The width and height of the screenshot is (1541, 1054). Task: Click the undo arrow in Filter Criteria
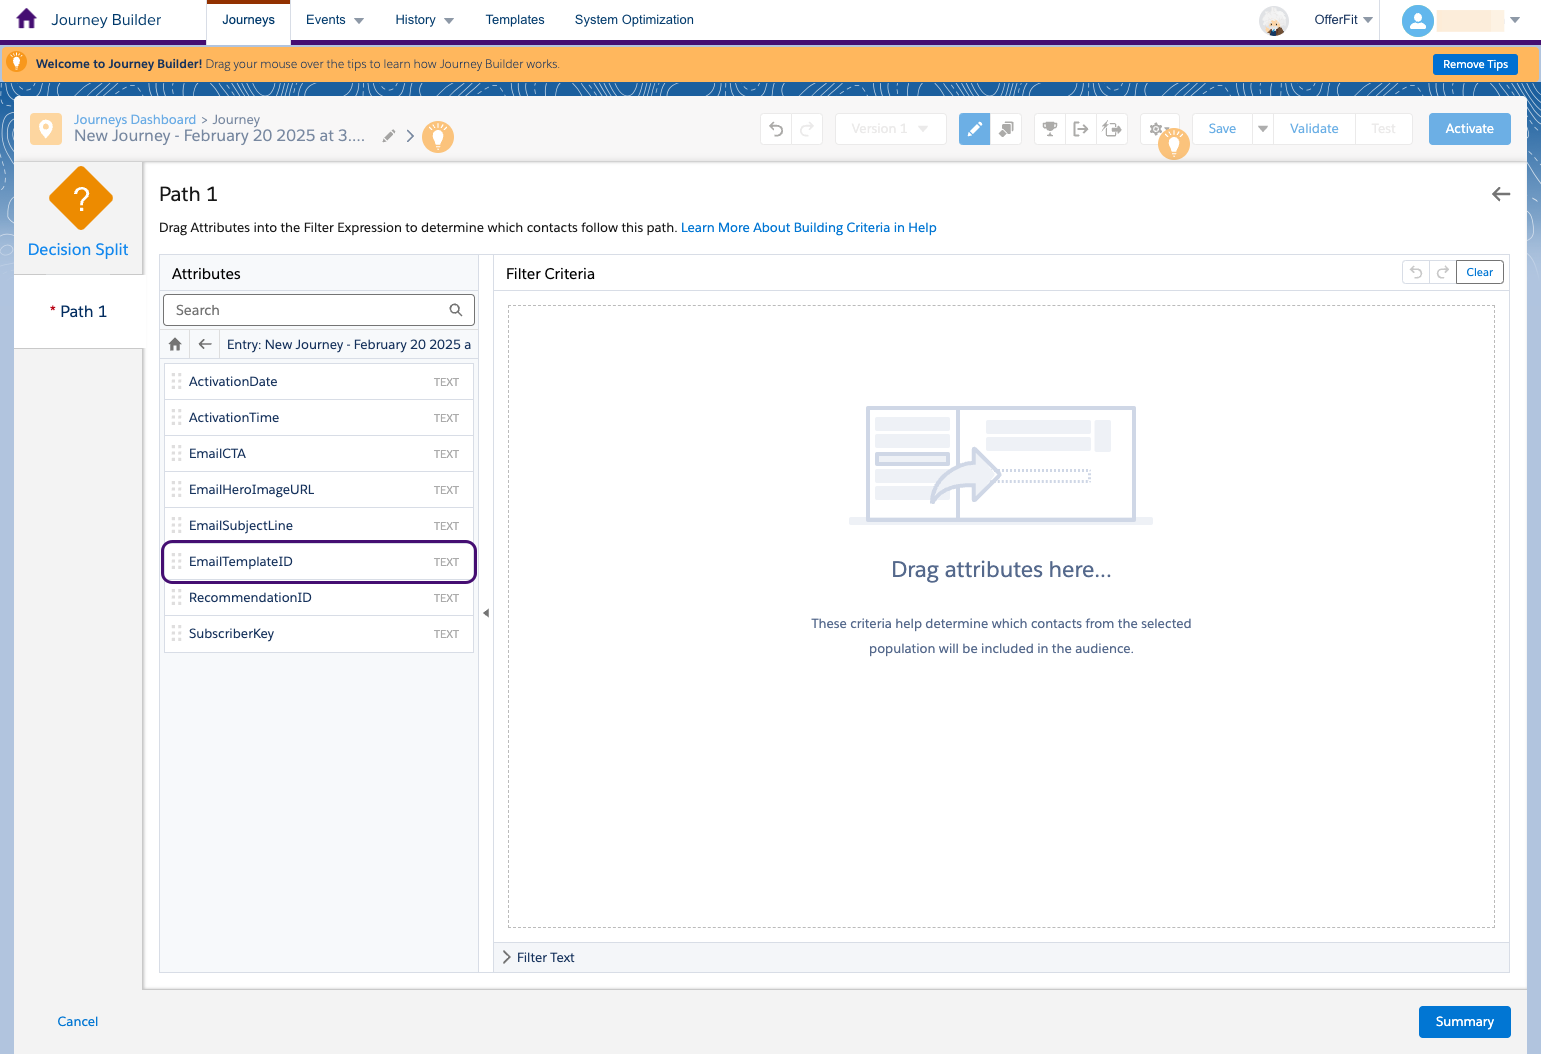tap(1415, 271)
